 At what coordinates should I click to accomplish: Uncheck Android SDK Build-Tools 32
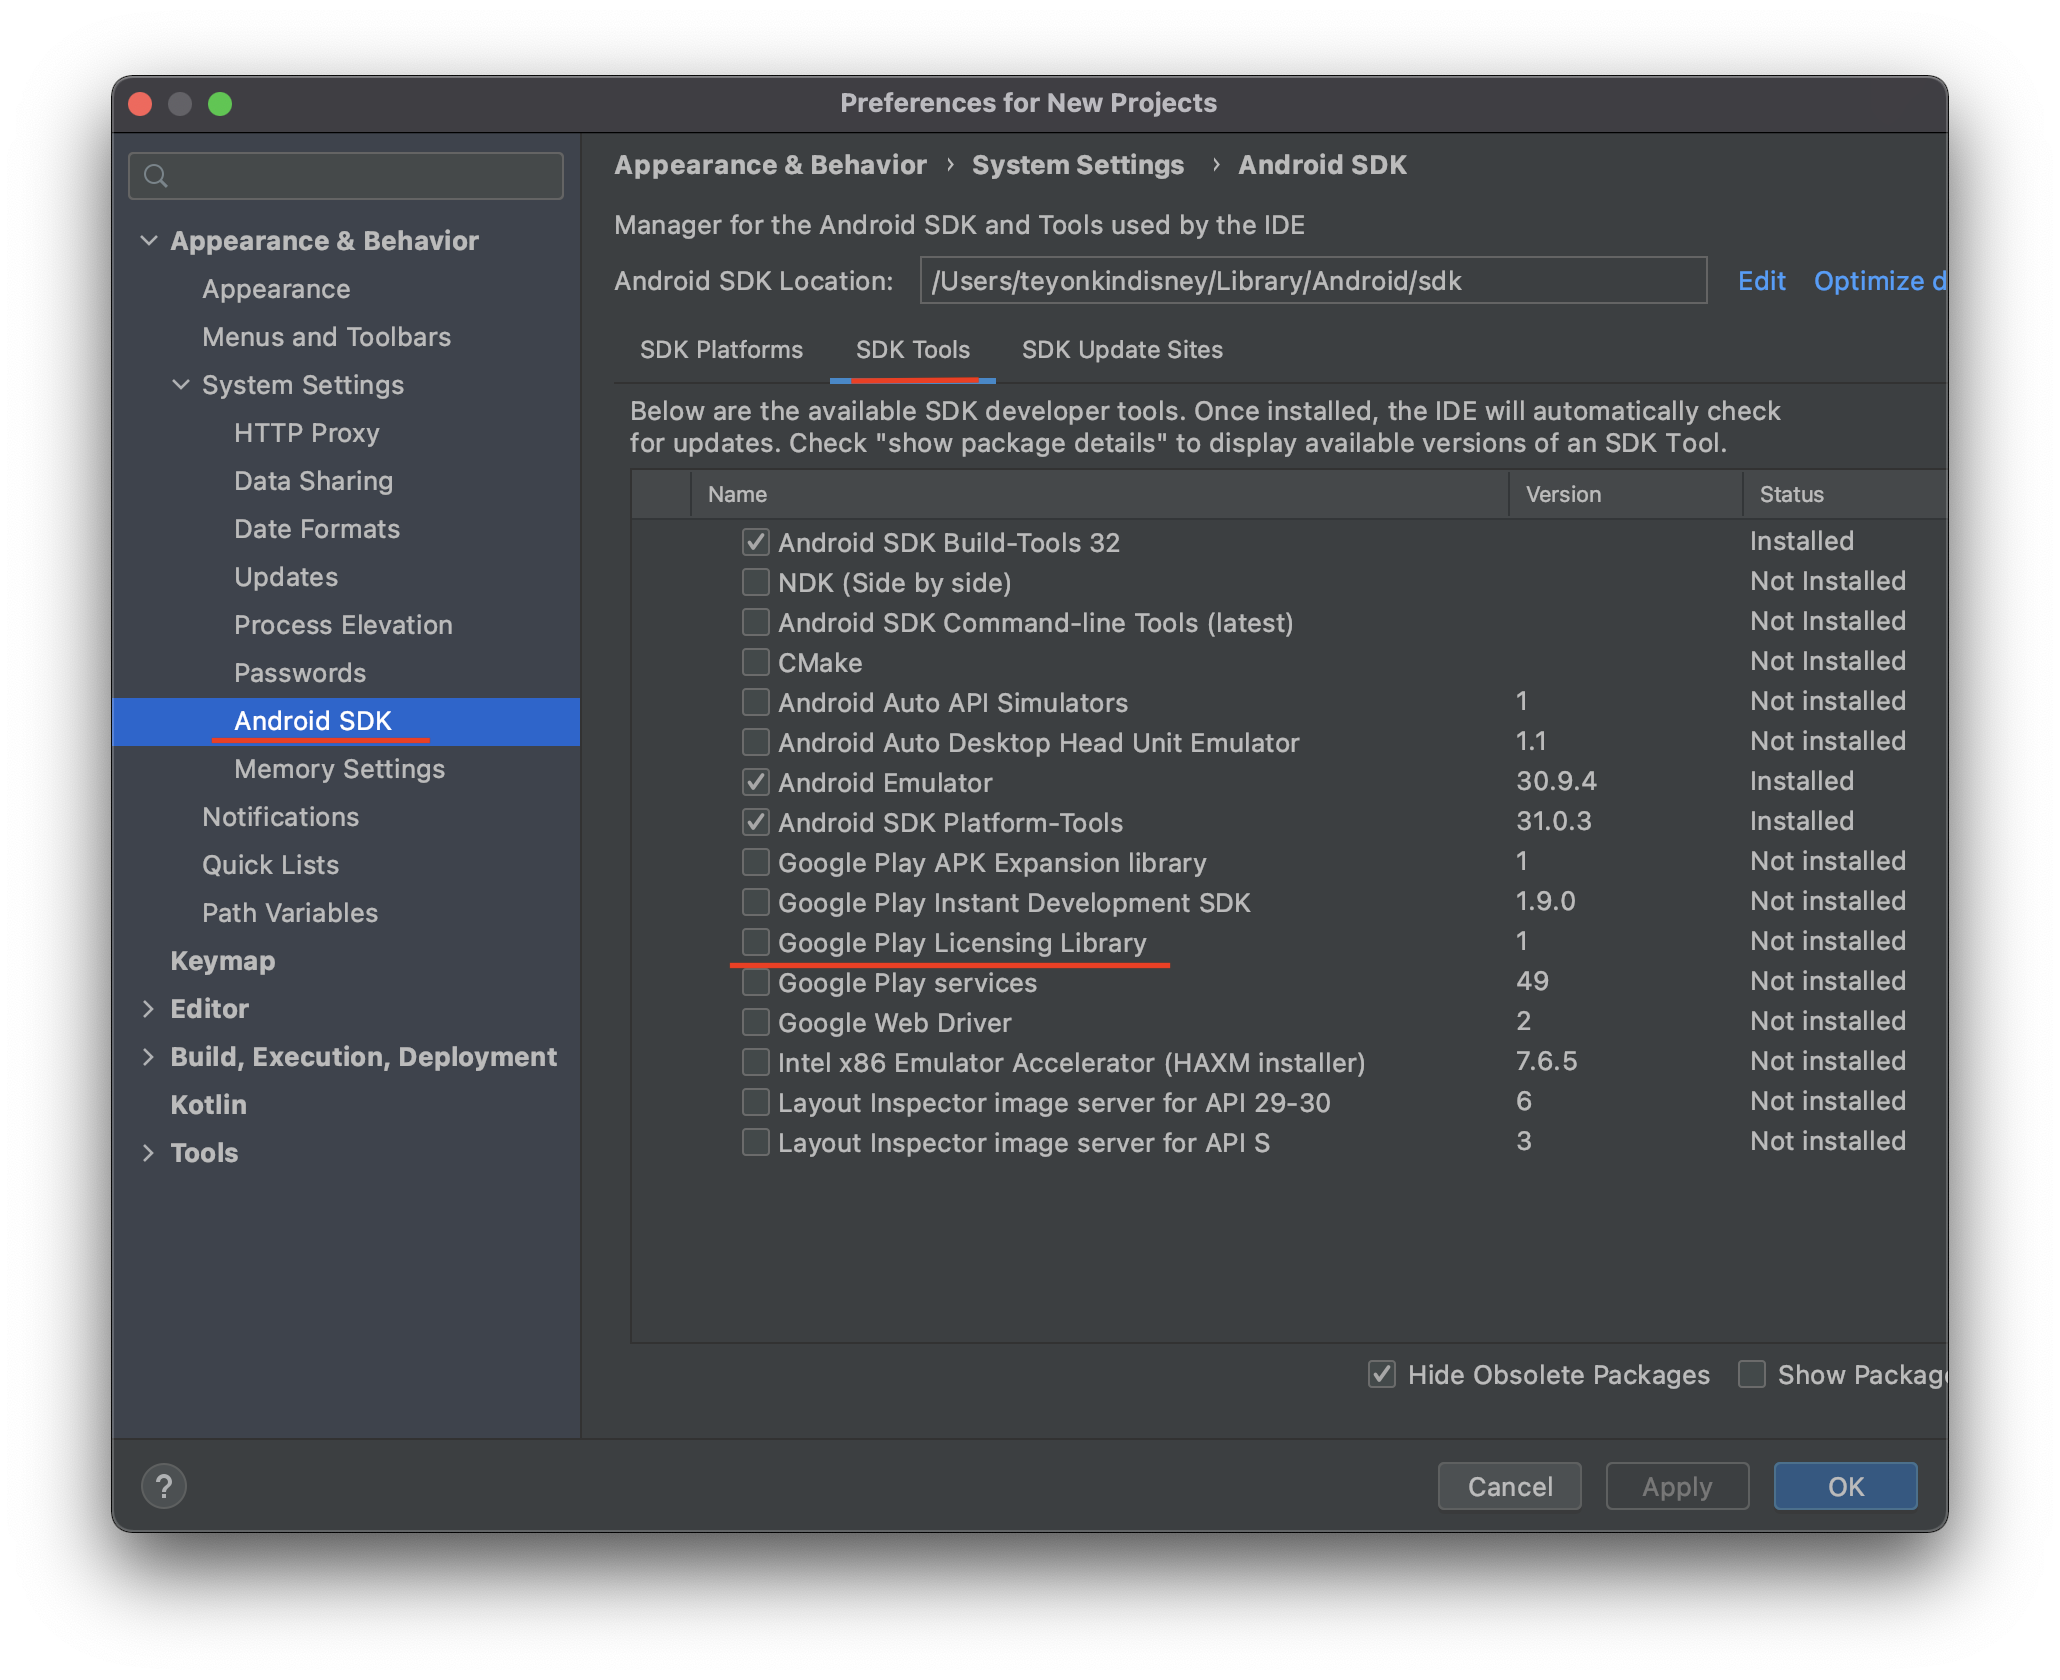pos(756,542)
